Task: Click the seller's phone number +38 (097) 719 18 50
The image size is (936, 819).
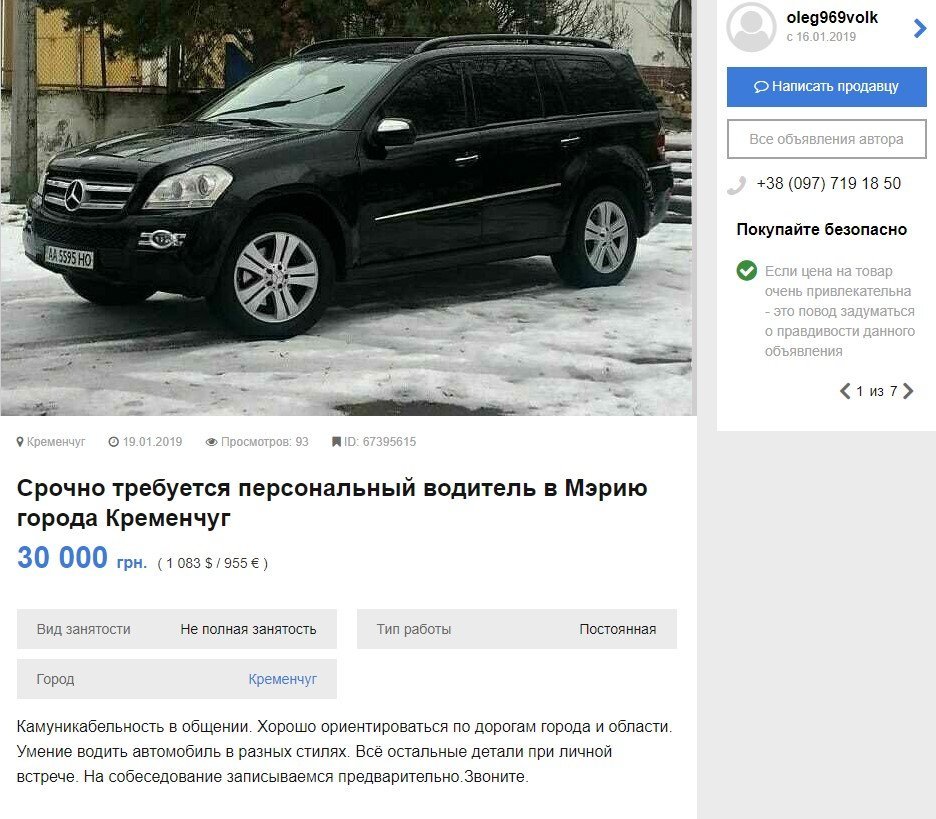Action: (x=829, y=183)
